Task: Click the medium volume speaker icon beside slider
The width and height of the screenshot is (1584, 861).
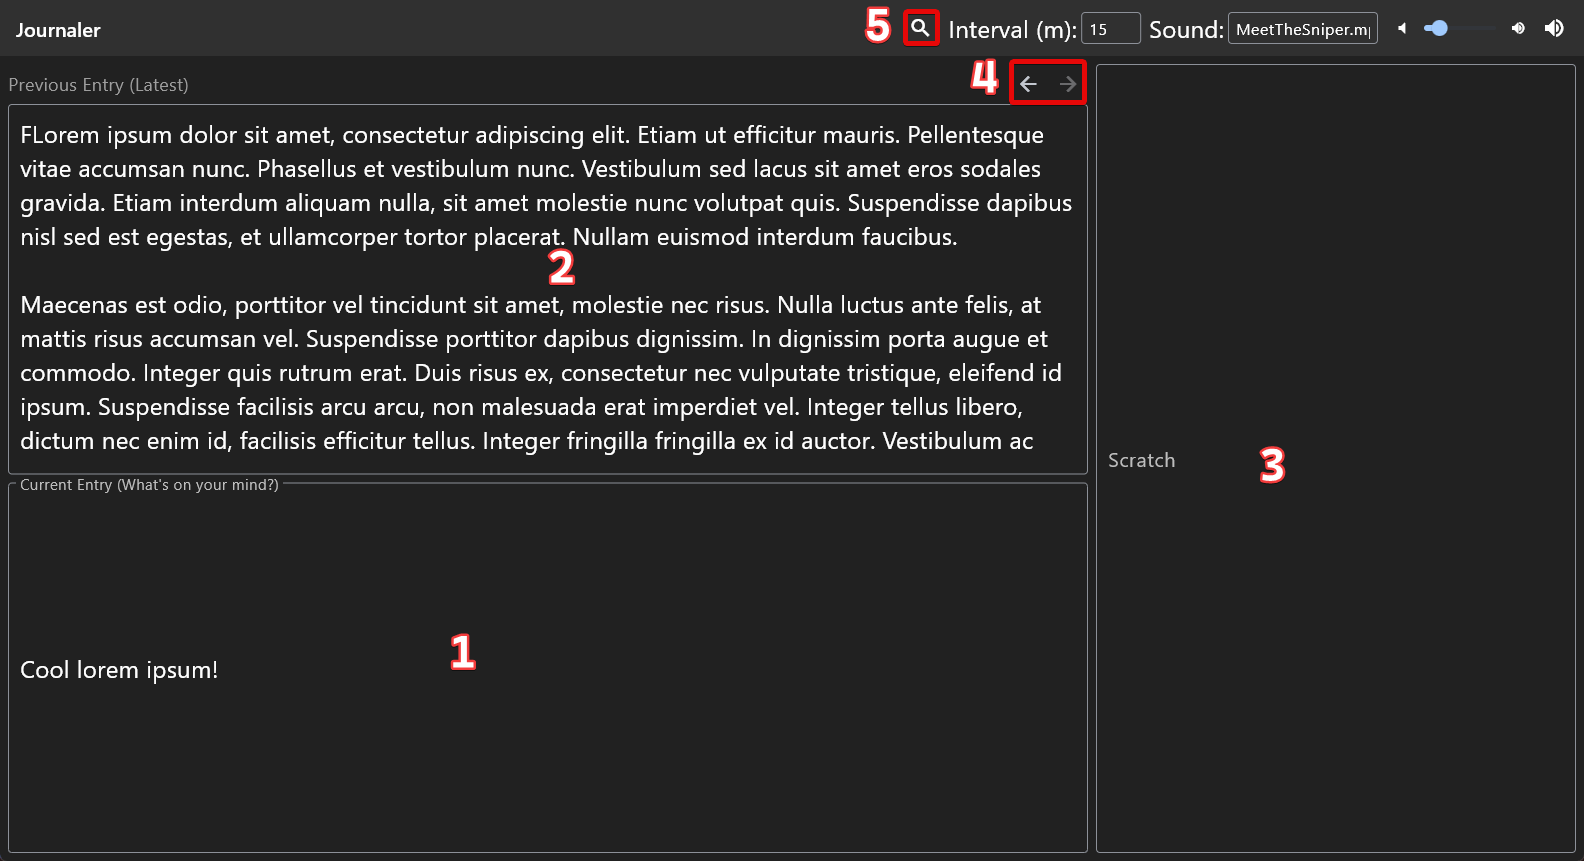Action: 1518,28
